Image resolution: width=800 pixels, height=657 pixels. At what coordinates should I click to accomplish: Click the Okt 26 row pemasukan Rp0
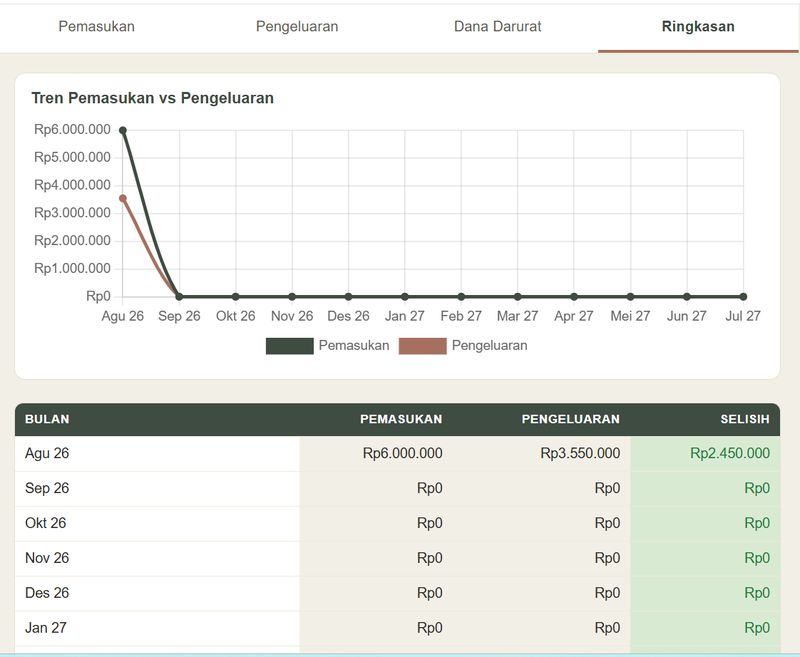[x=430, y=523]
